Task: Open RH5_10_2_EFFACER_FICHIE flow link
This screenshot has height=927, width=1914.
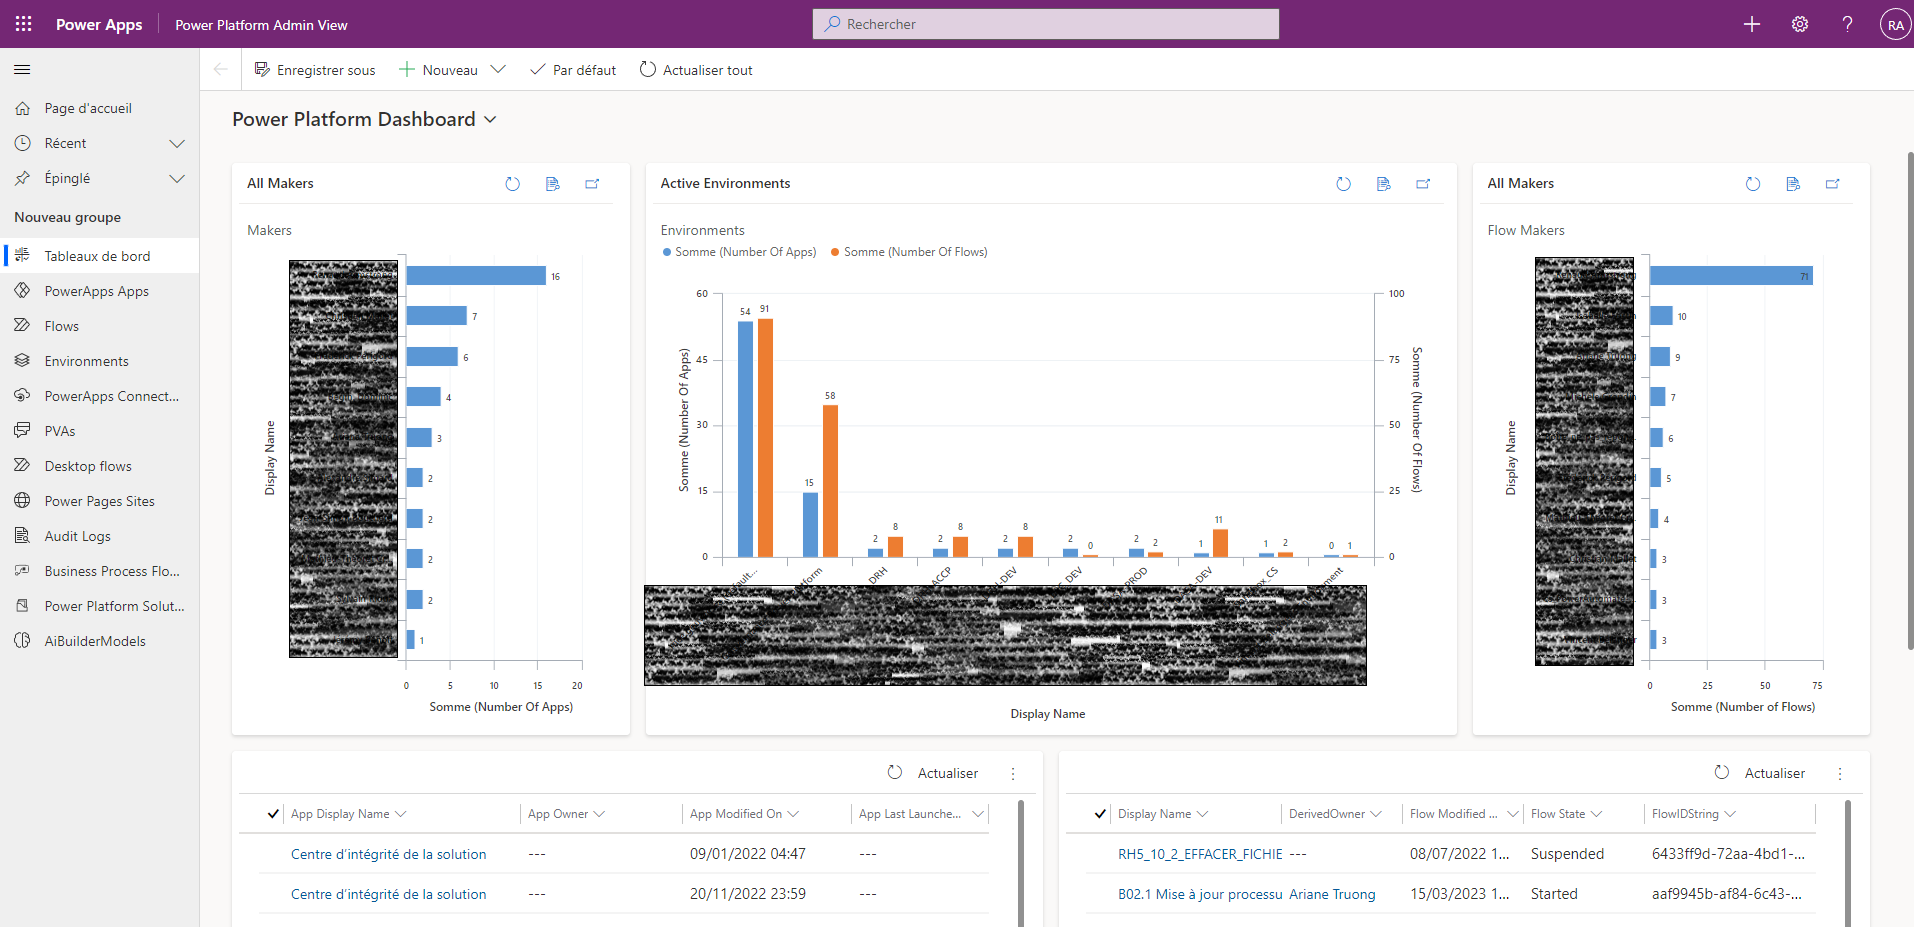Action: (x=1200, y=854)
